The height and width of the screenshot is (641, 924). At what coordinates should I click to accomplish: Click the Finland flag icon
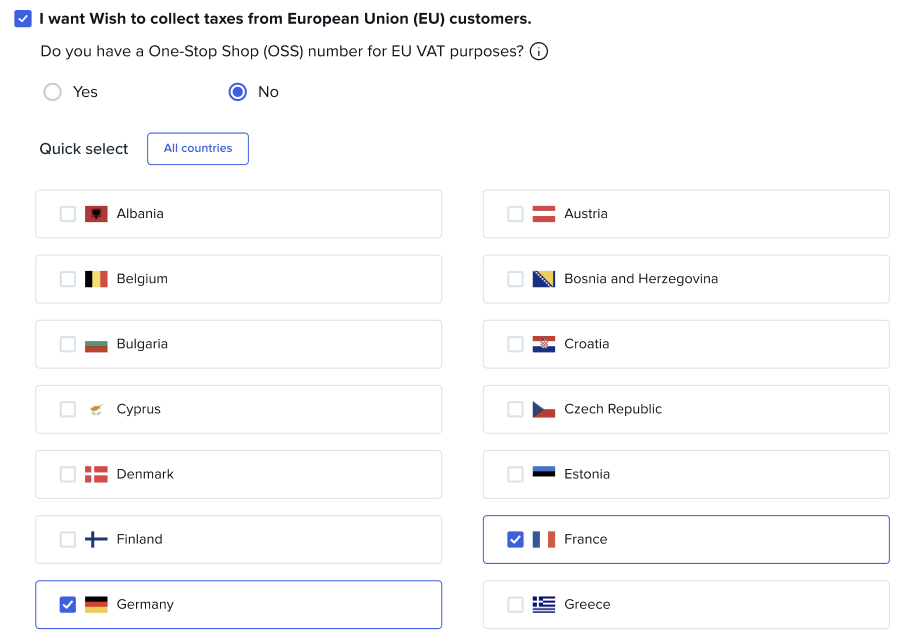tap(96, 539)
